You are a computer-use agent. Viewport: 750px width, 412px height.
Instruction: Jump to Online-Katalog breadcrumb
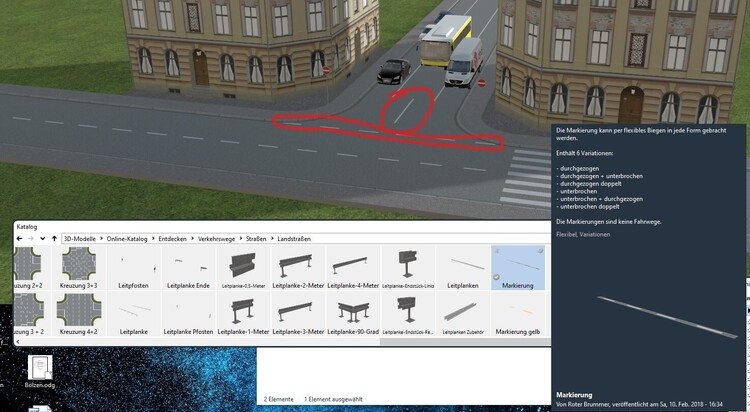pos(127,238)
